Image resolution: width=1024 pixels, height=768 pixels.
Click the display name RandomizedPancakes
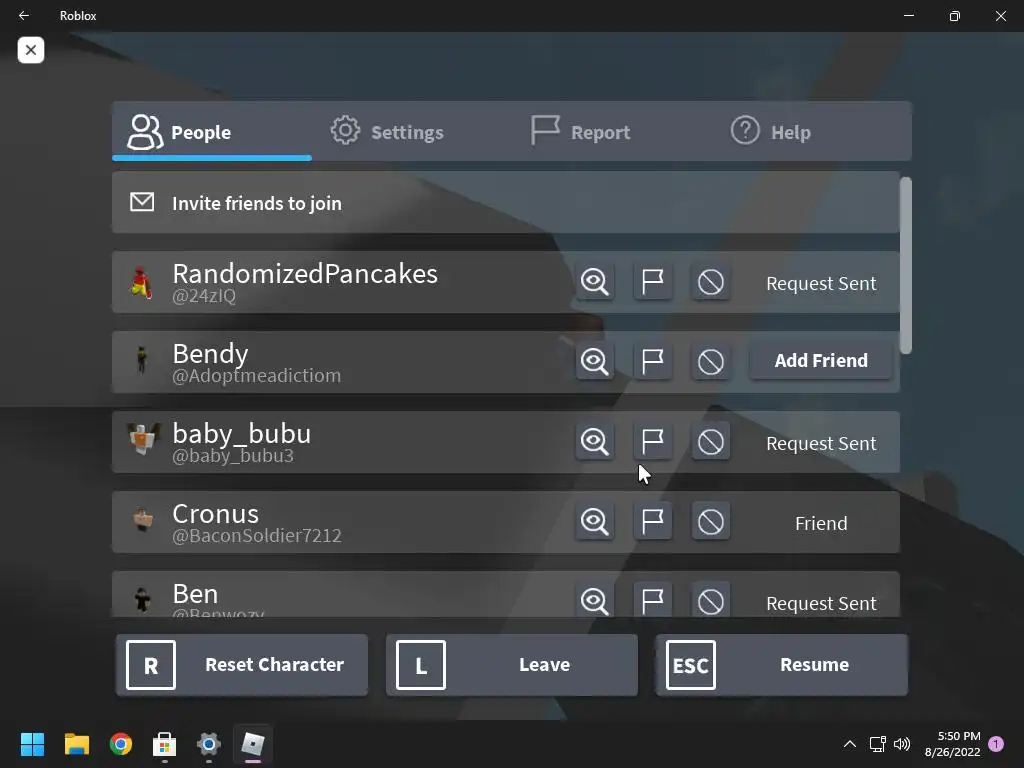(305, 274)
